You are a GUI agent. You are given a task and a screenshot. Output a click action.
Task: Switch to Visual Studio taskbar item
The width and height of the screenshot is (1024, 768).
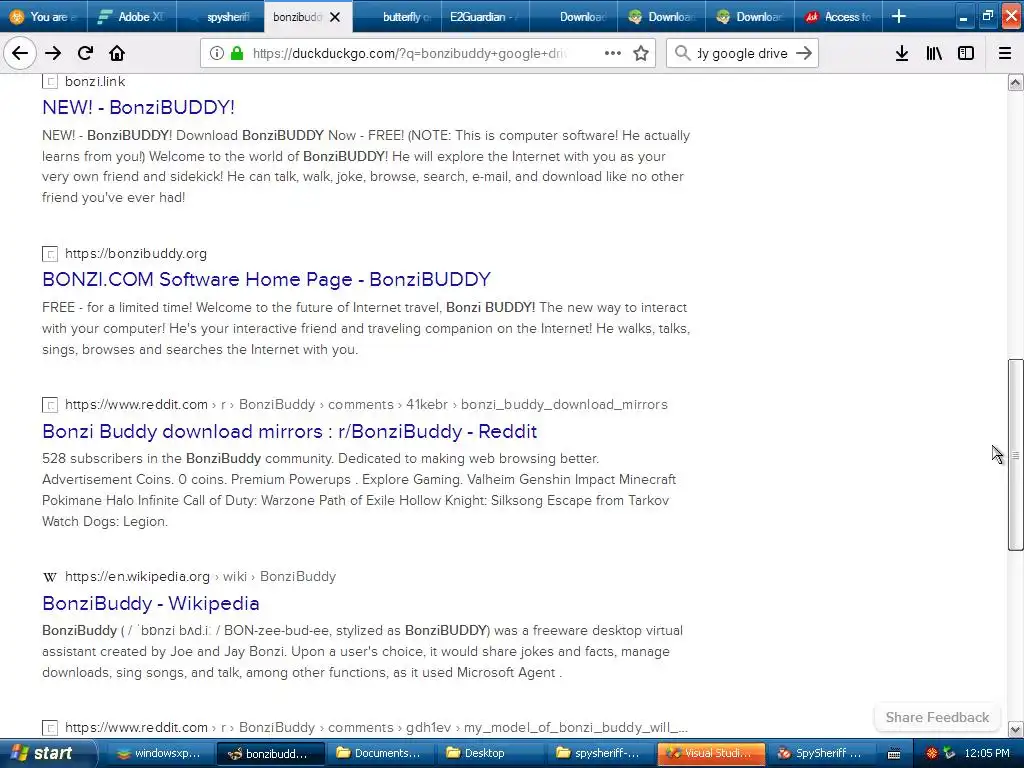coord(711,753)
